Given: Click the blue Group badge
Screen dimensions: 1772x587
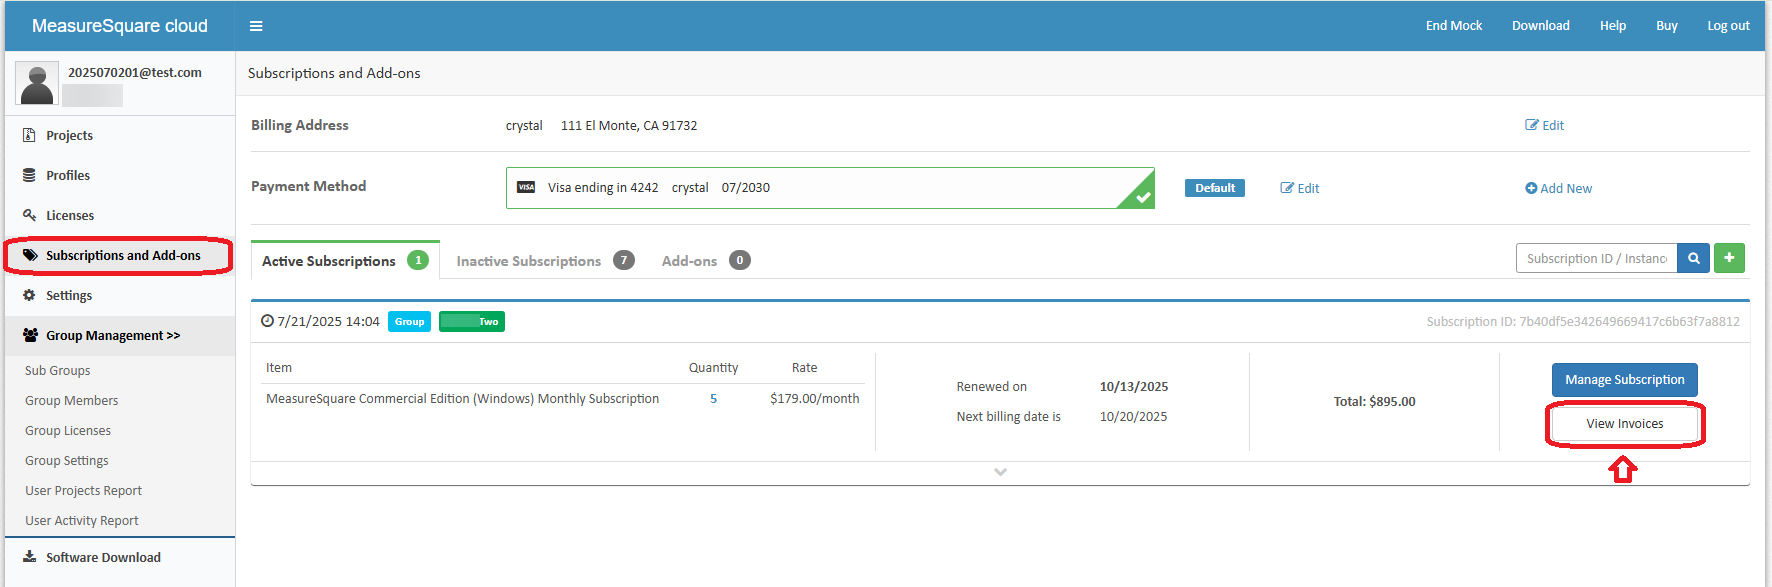Looking at the screenshot, I should point(409,321).
